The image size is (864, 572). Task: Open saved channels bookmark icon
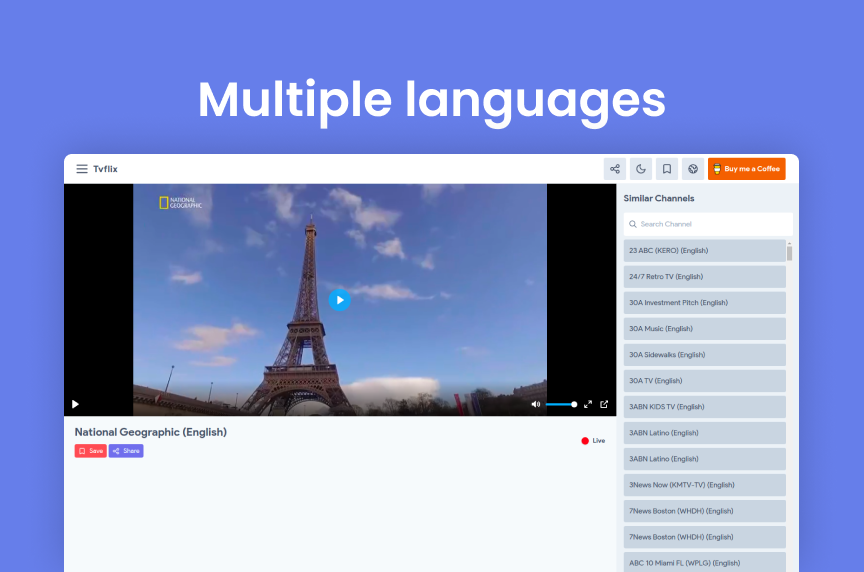pos(667,169)
